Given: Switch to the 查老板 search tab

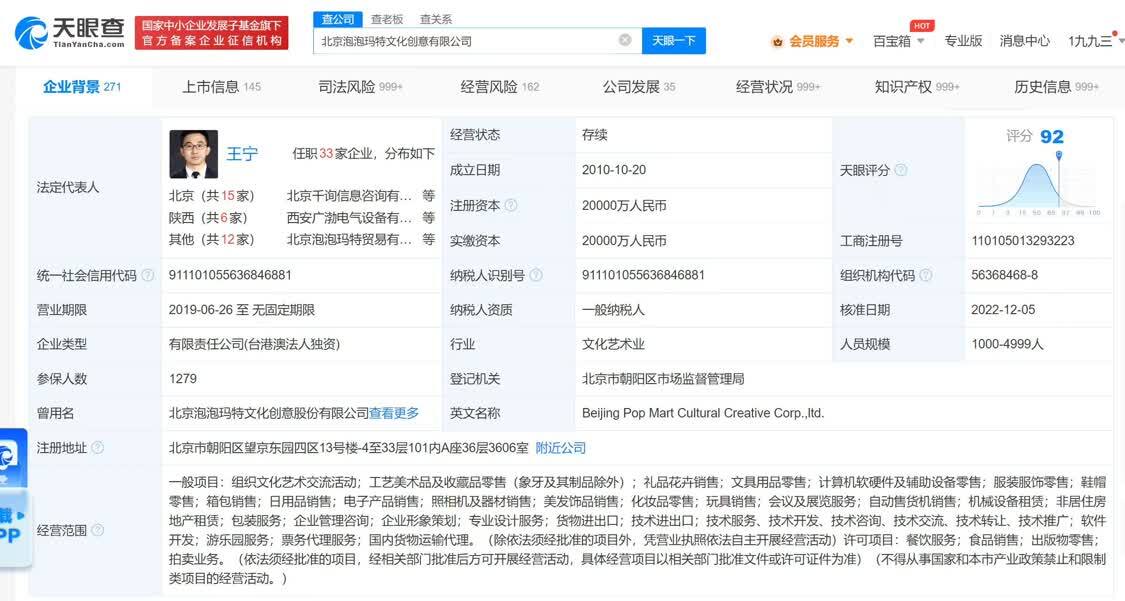Looking at the screenshot, I should [x=387, y=19].
